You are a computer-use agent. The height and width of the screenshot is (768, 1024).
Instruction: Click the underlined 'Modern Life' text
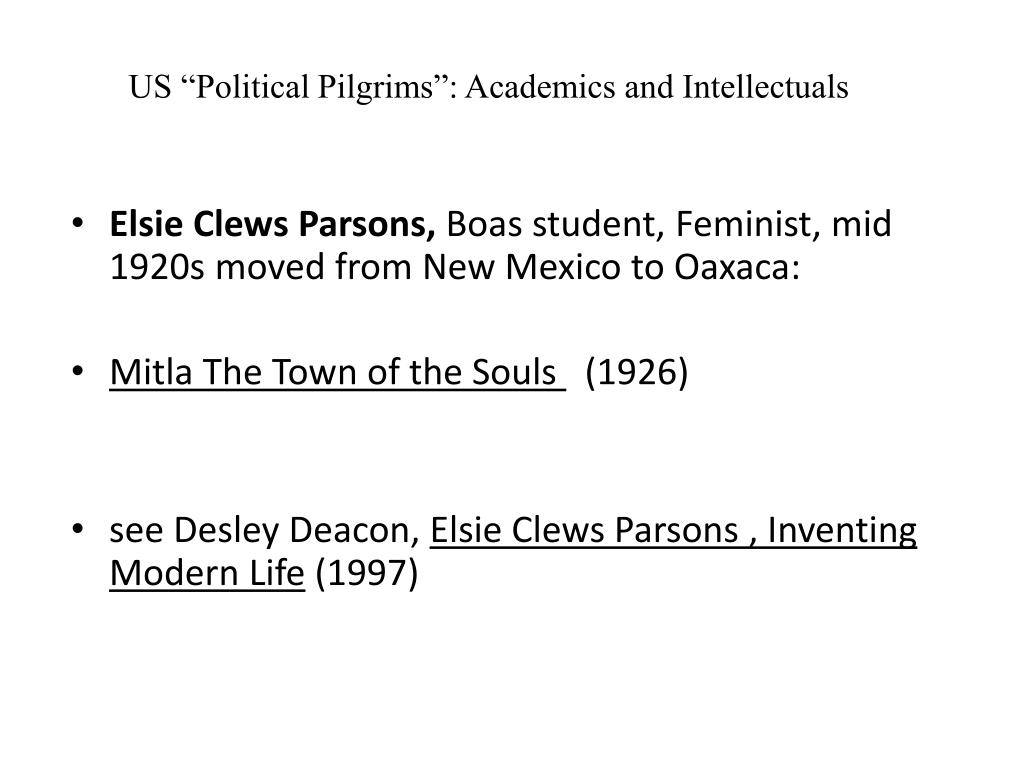[x=207, y=573]
